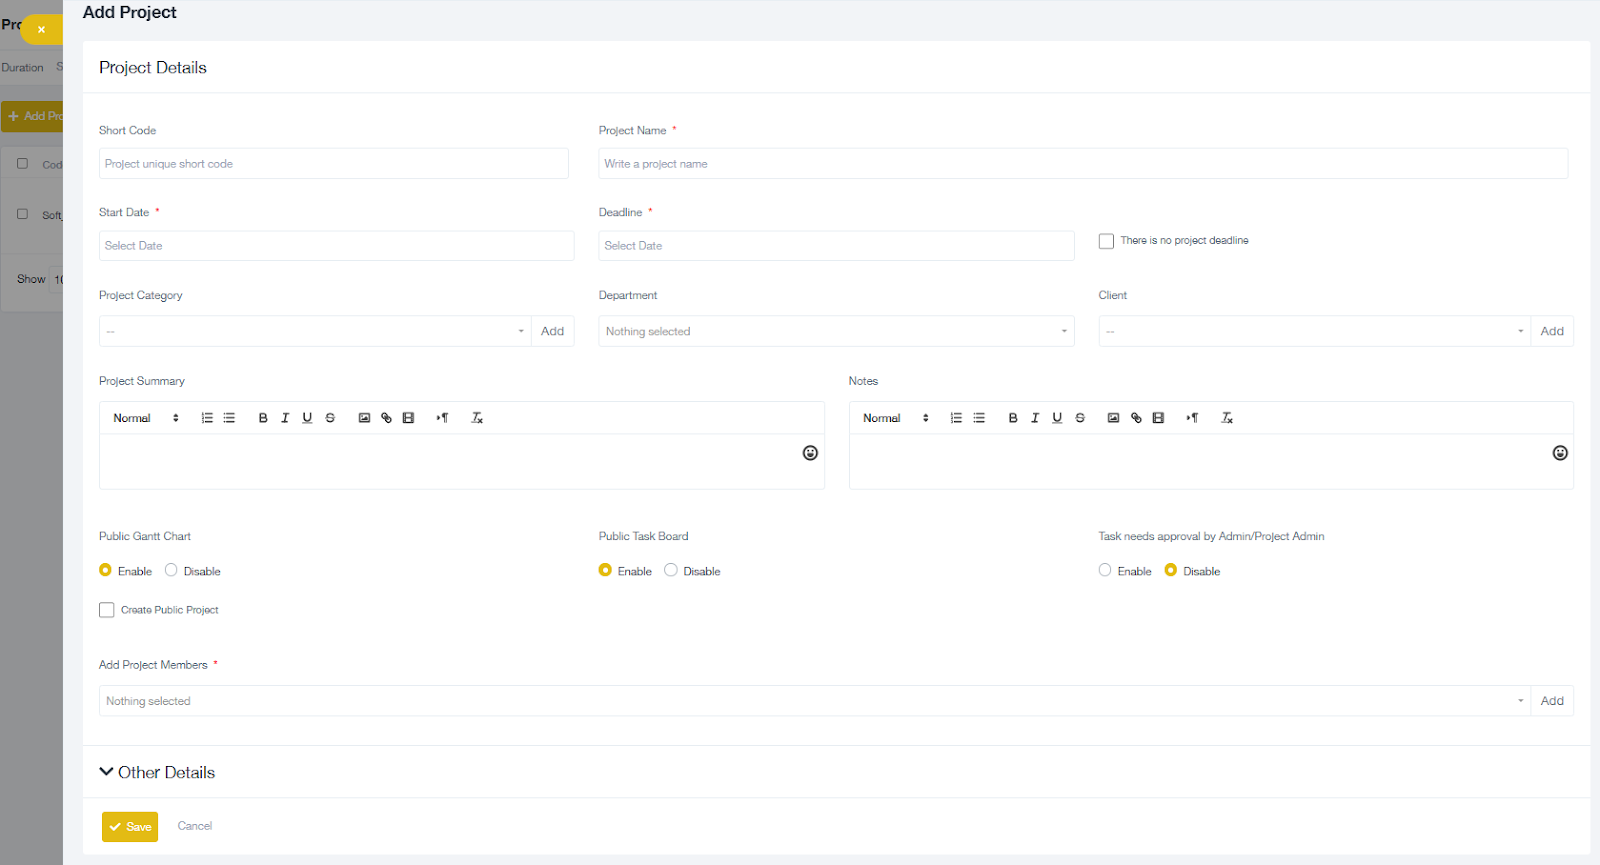Insert bullet list in Notes editor
The height and width of the screenshot is (865, 1600).
(x=979, y=418)
